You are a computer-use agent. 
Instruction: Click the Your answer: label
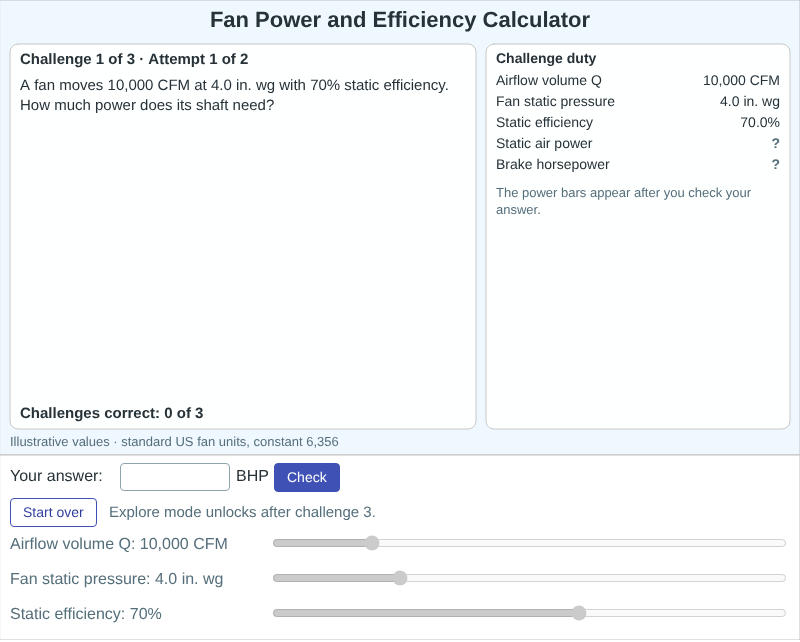56,476
